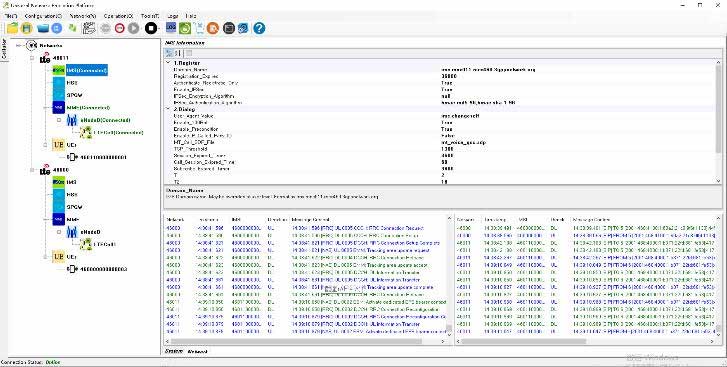
Task: Select the IPSec_Encryption_Algorithm property row
Action: click(x=440, y=96)
